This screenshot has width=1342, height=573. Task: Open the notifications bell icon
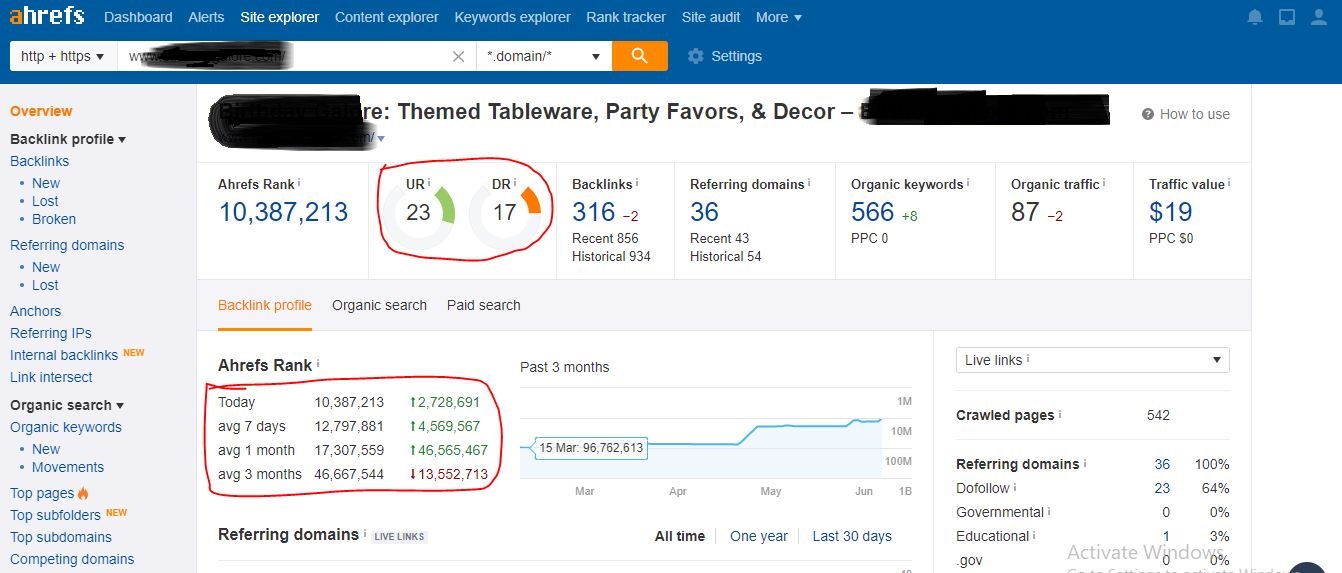[1255, 17]
